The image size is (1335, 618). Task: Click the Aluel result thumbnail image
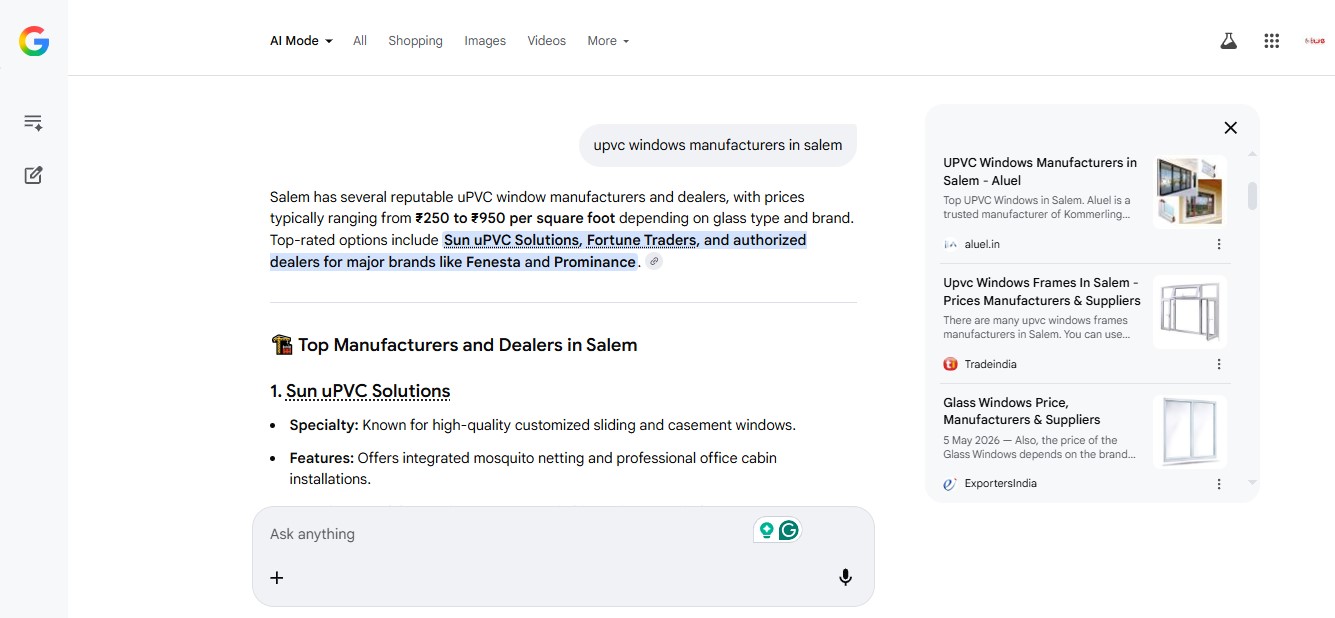point(1190,192)
